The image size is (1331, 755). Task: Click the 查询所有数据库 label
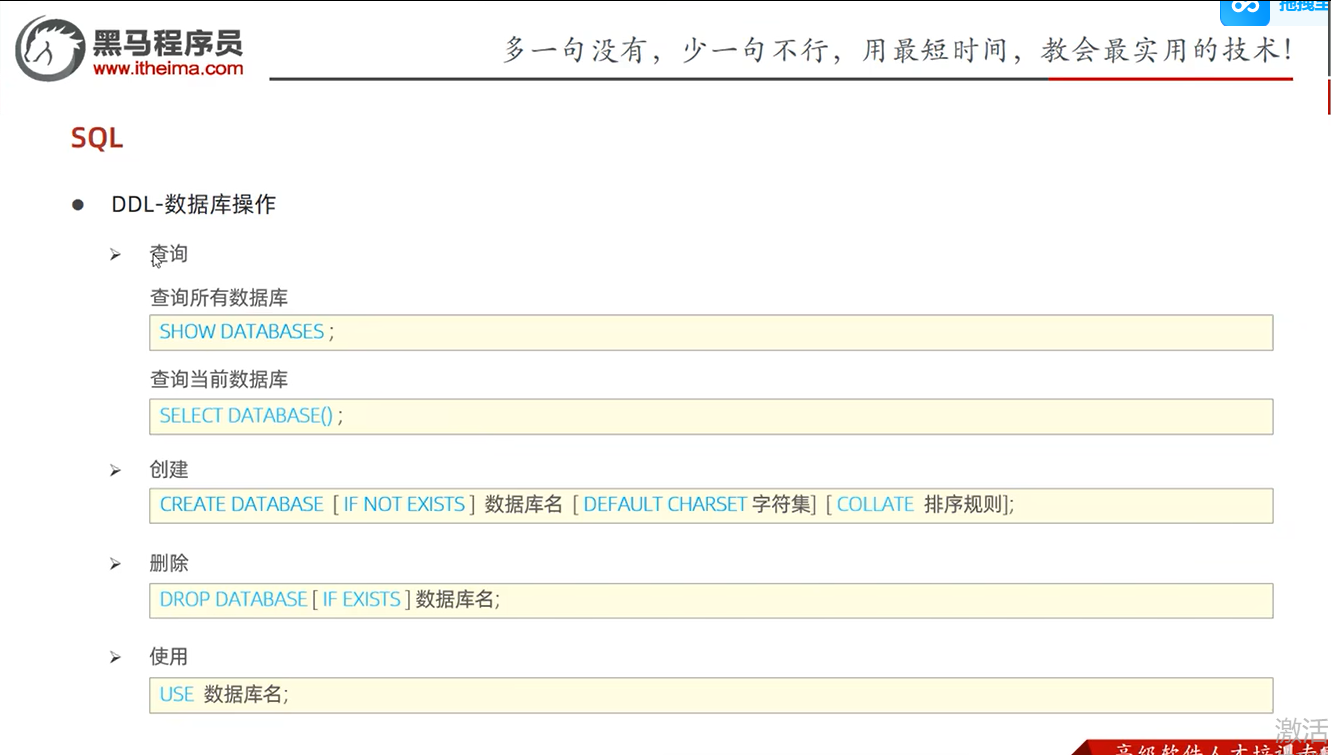(x=219, y=297)
